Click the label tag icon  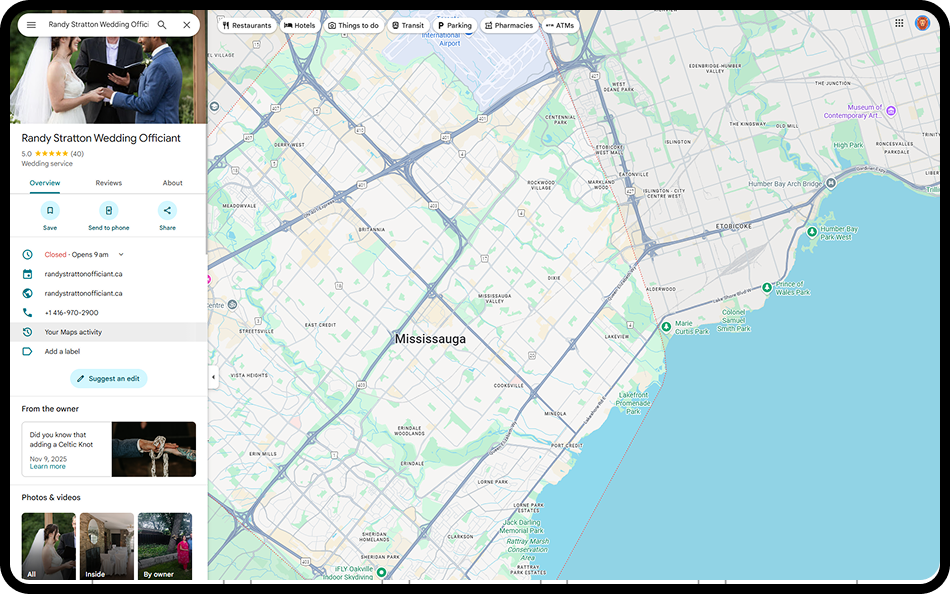(x=27, y=352)
